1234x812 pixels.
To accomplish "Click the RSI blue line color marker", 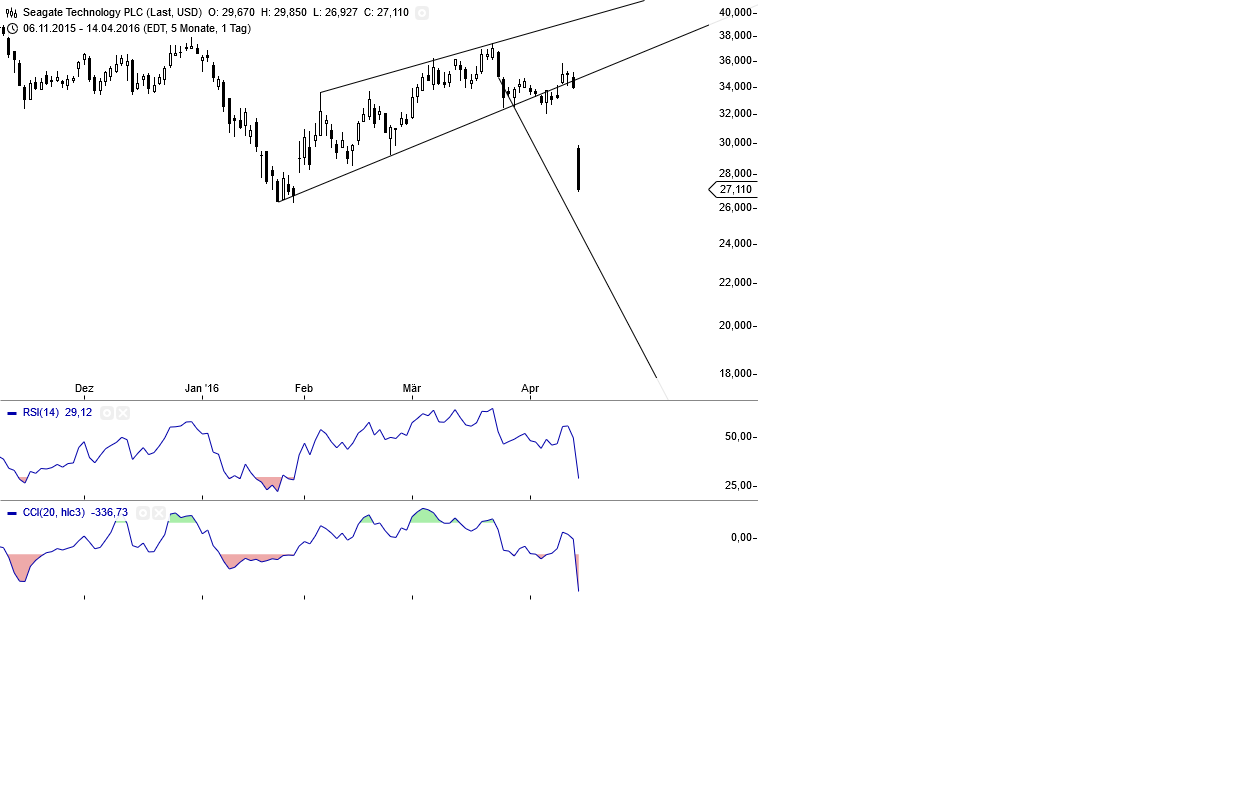I will 12,413.
